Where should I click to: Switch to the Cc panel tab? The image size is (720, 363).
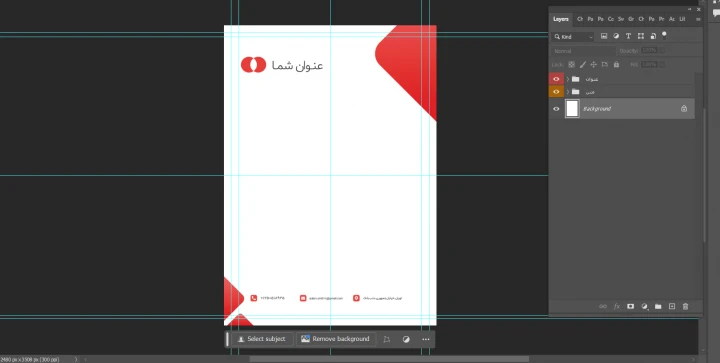[611, 19]
